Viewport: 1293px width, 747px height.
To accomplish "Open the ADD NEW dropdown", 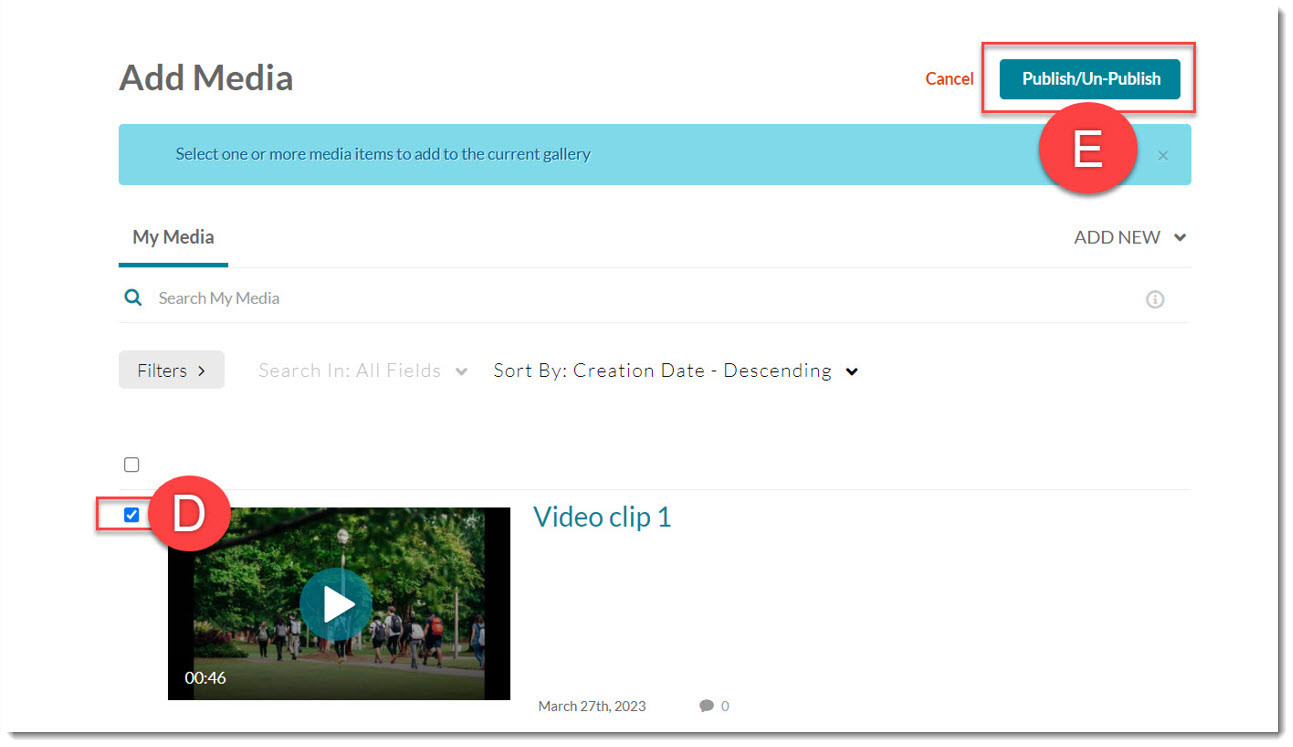I will (1129, 238).
